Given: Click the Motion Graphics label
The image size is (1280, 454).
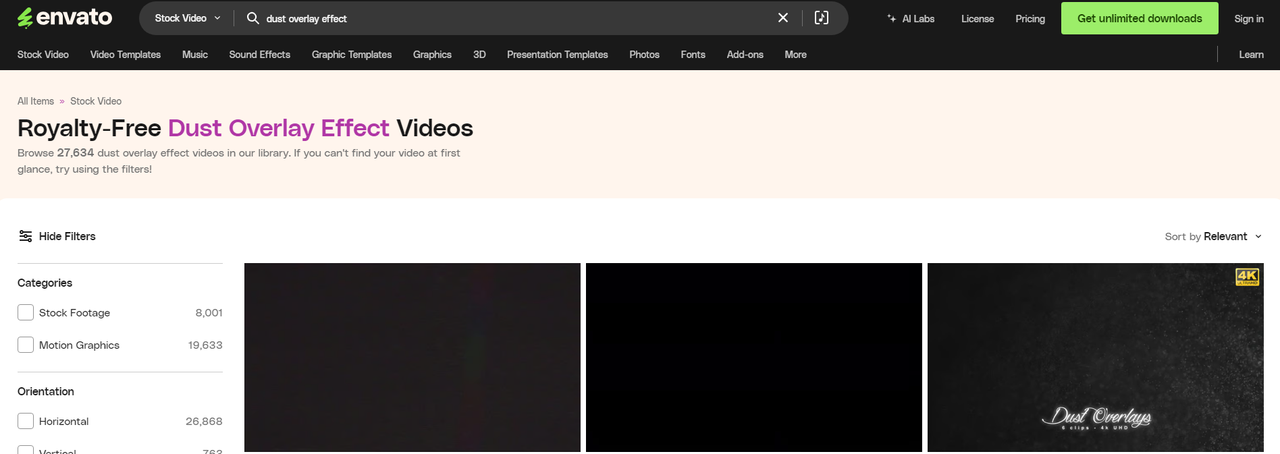Looking at the screenshot, I should point(79,345).
